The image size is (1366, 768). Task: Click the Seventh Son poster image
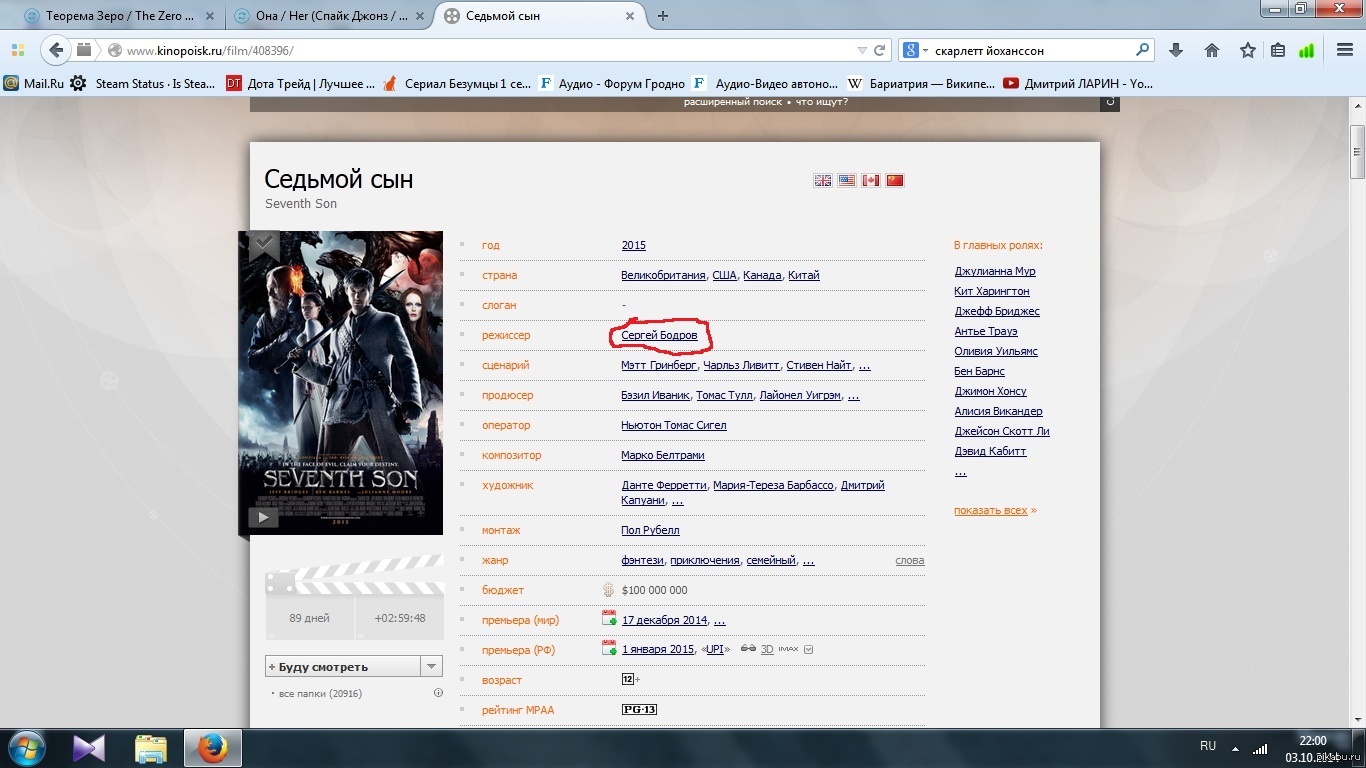(340, 383)
